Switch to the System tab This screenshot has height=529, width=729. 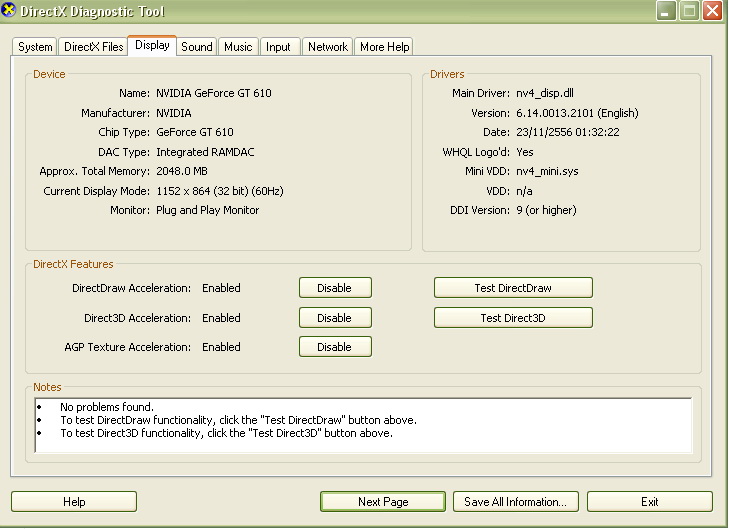click(35, 47)
